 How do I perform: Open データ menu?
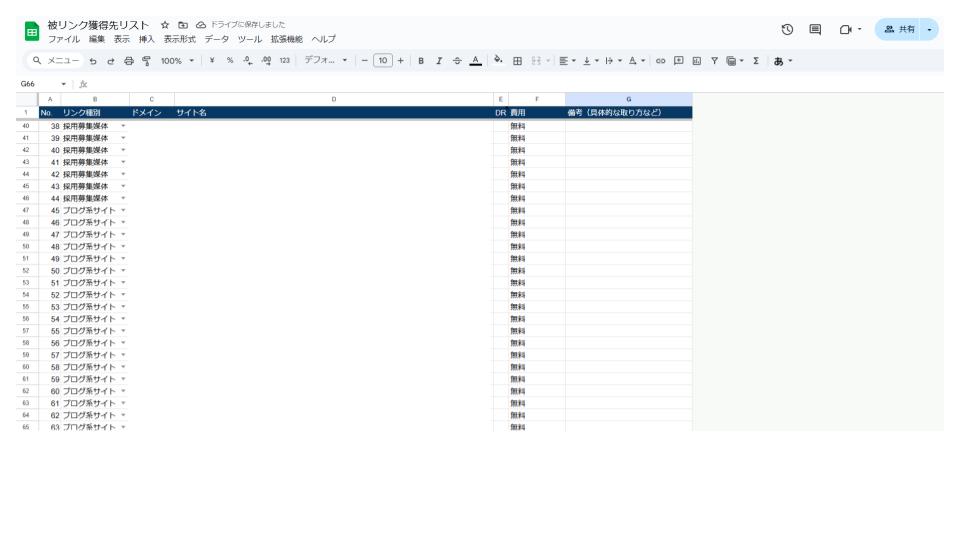click(217, 39)
